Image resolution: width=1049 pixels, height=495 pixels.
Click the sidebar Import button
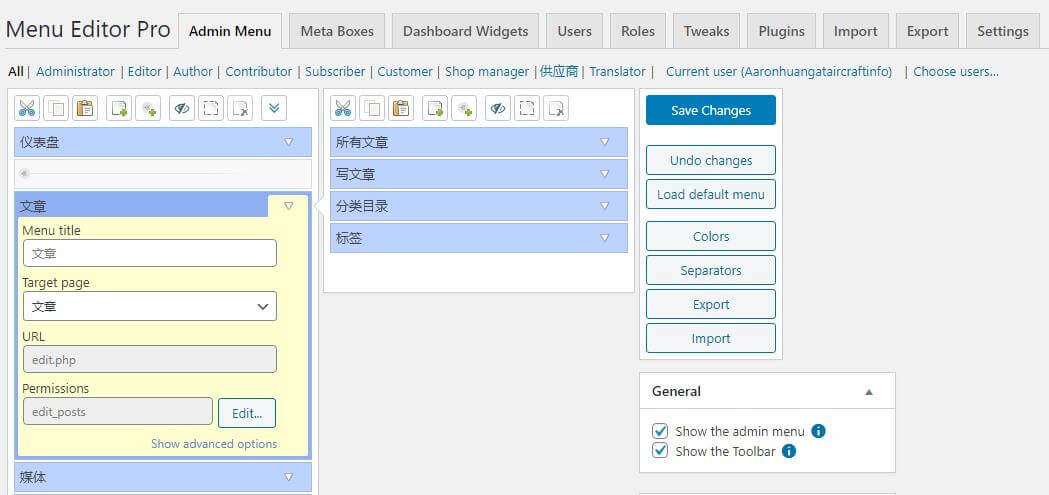click(x=710, y=339)
